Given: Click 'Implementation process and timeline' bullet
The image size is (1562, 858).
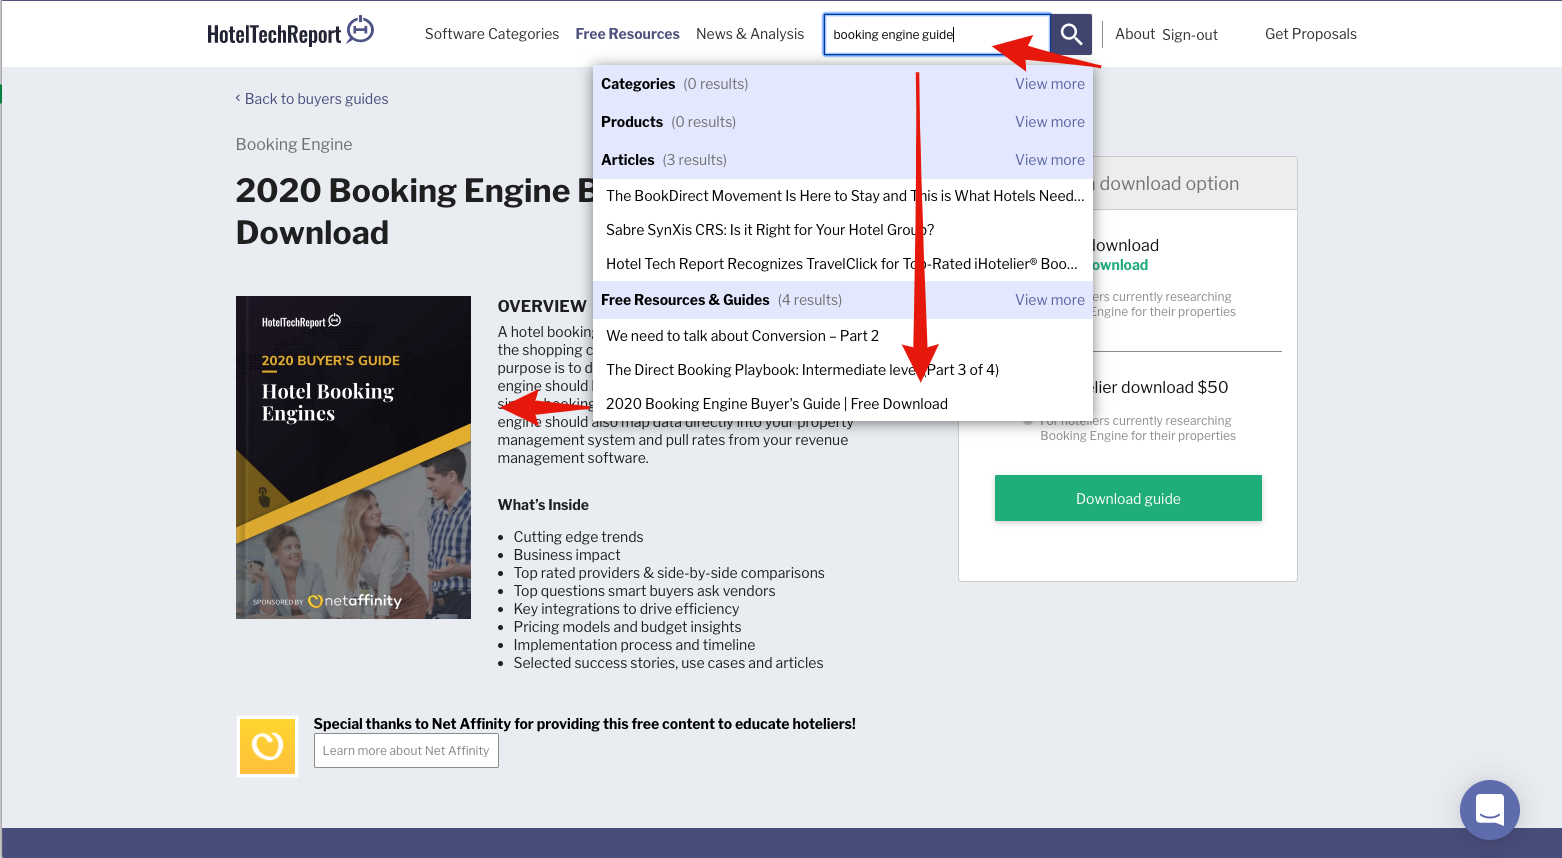Looking at the screenshot, I should (x=634, y=645).
